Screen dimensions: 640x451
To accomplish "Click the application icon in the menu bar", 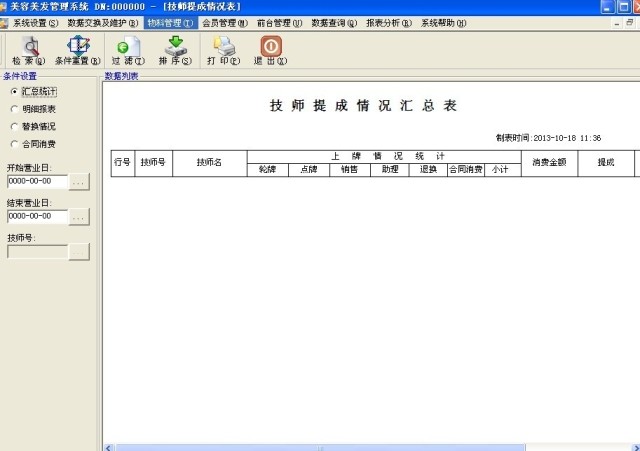I will [4, 23].
